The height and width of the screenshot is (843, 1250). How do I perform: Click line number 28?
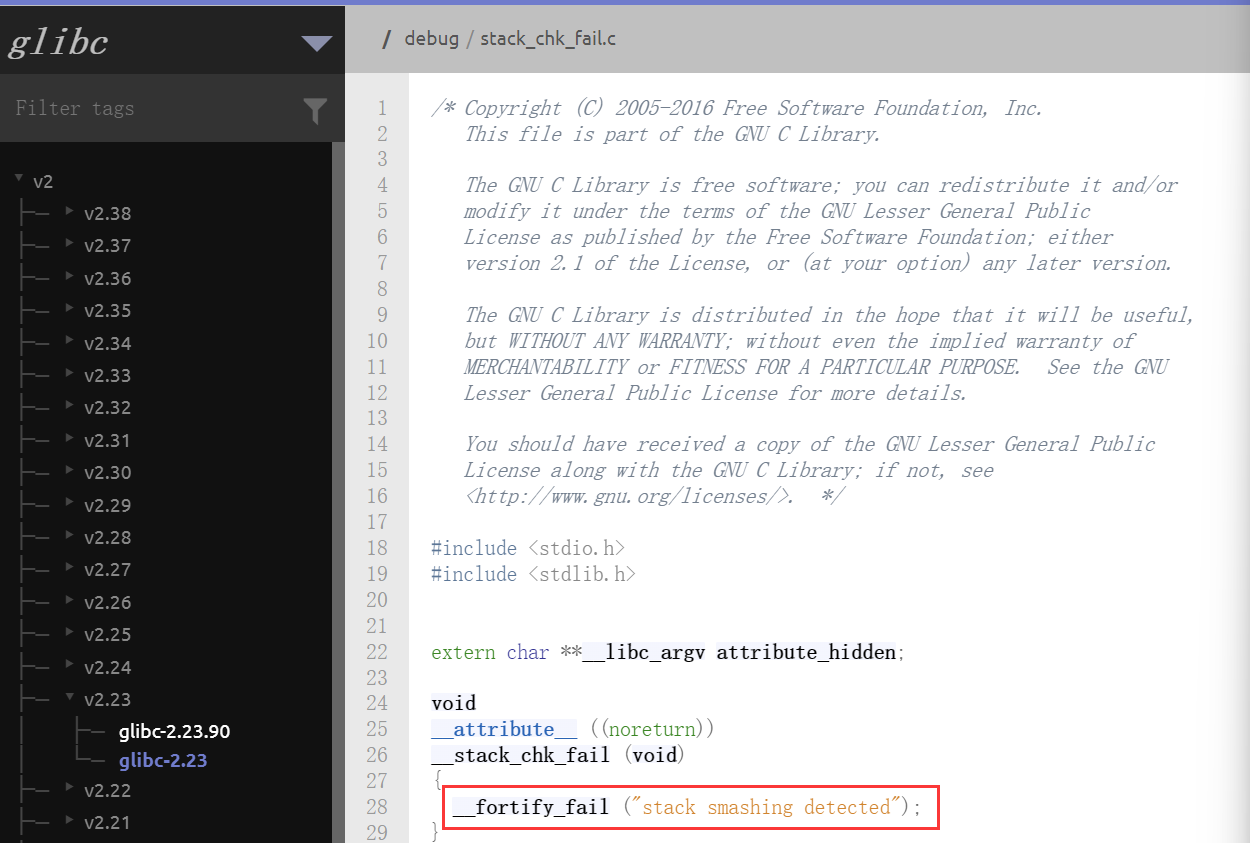pos(377,807)
